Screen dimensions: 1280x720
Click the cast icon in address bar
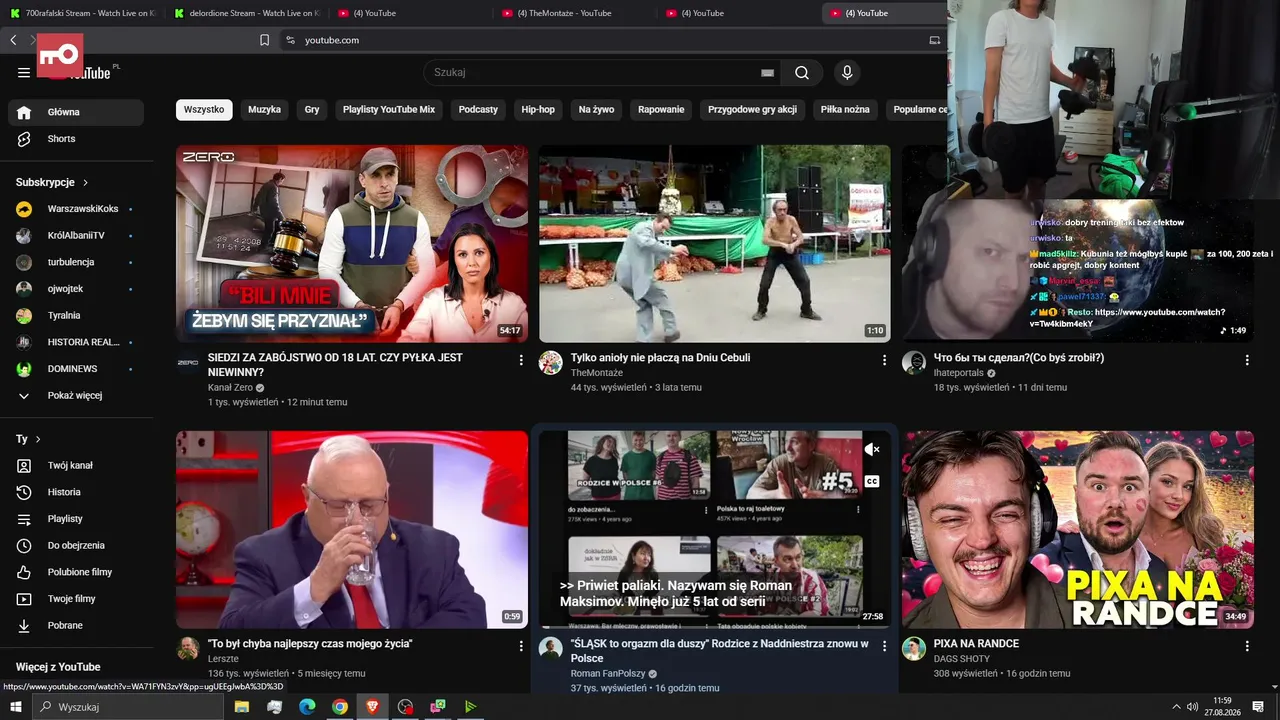(x=935, y=40)
